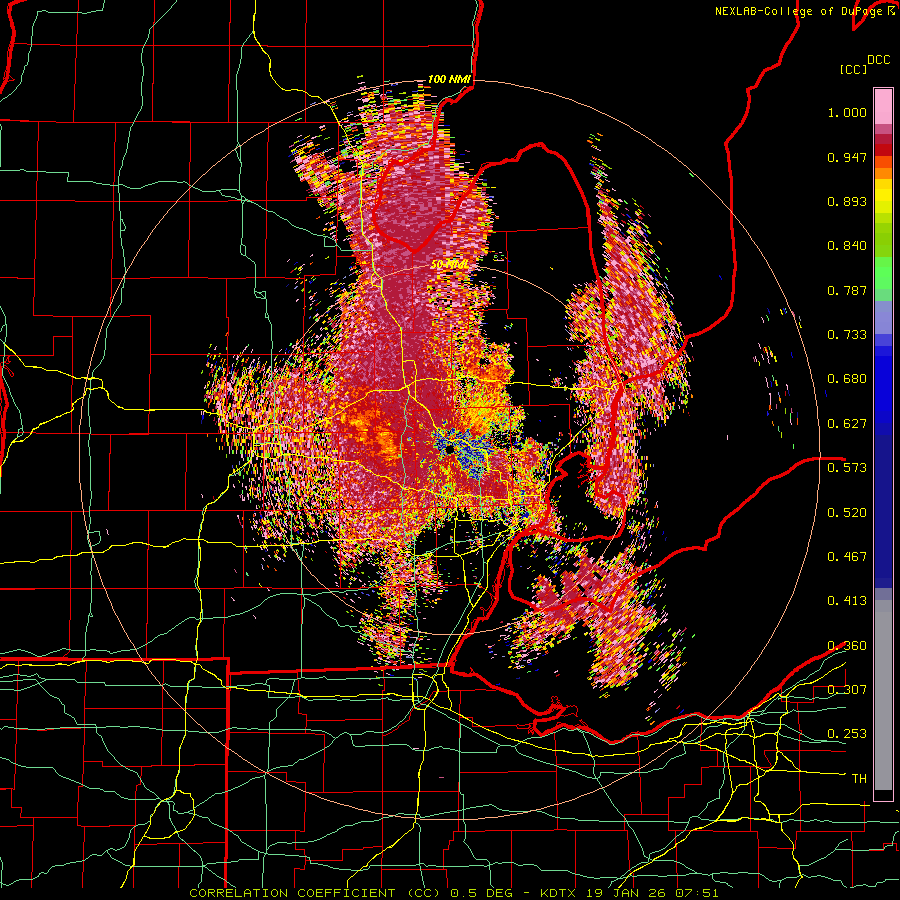Screen dimensions: 900x900
Task: Pick the gray low-value color bar segment
Action: click(883, 695)
